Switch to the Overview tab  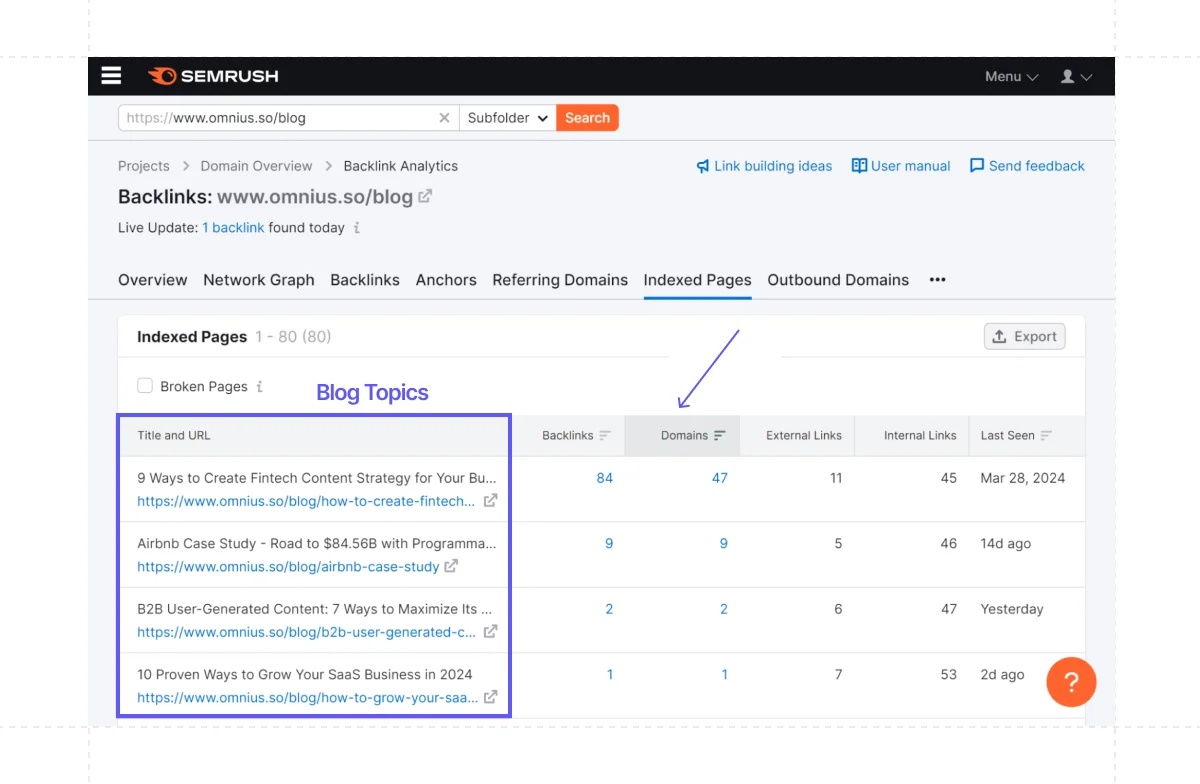pos(152,280)
